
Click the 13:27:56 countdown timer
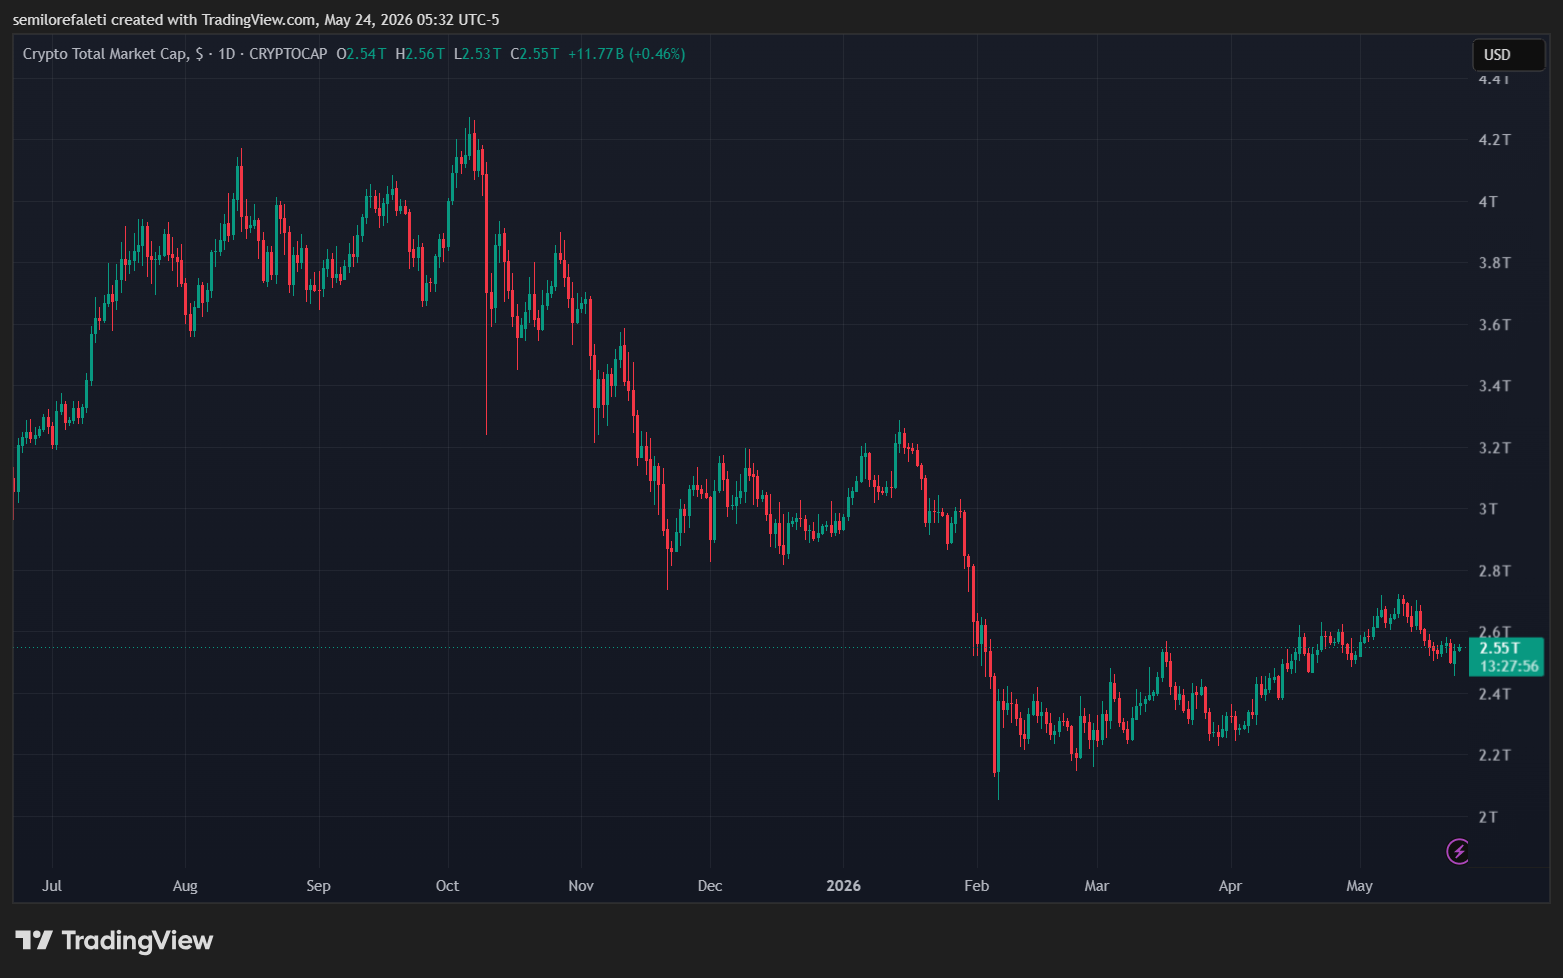click(x=1509, y=666)
